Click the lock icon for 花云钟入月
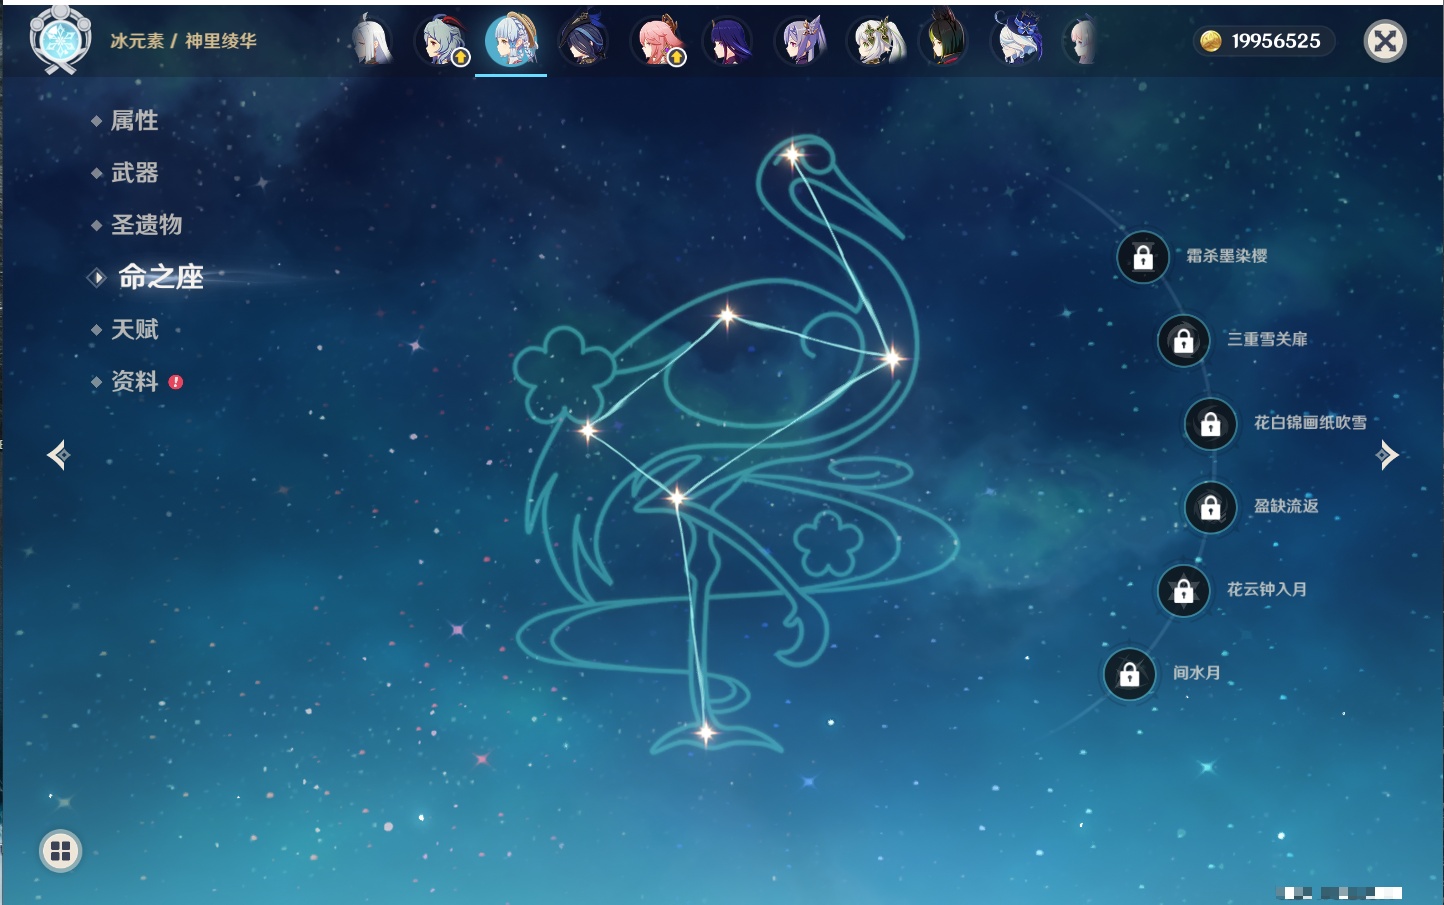This screenshot has height=905, width=1444. click(x=1184, y=591)
